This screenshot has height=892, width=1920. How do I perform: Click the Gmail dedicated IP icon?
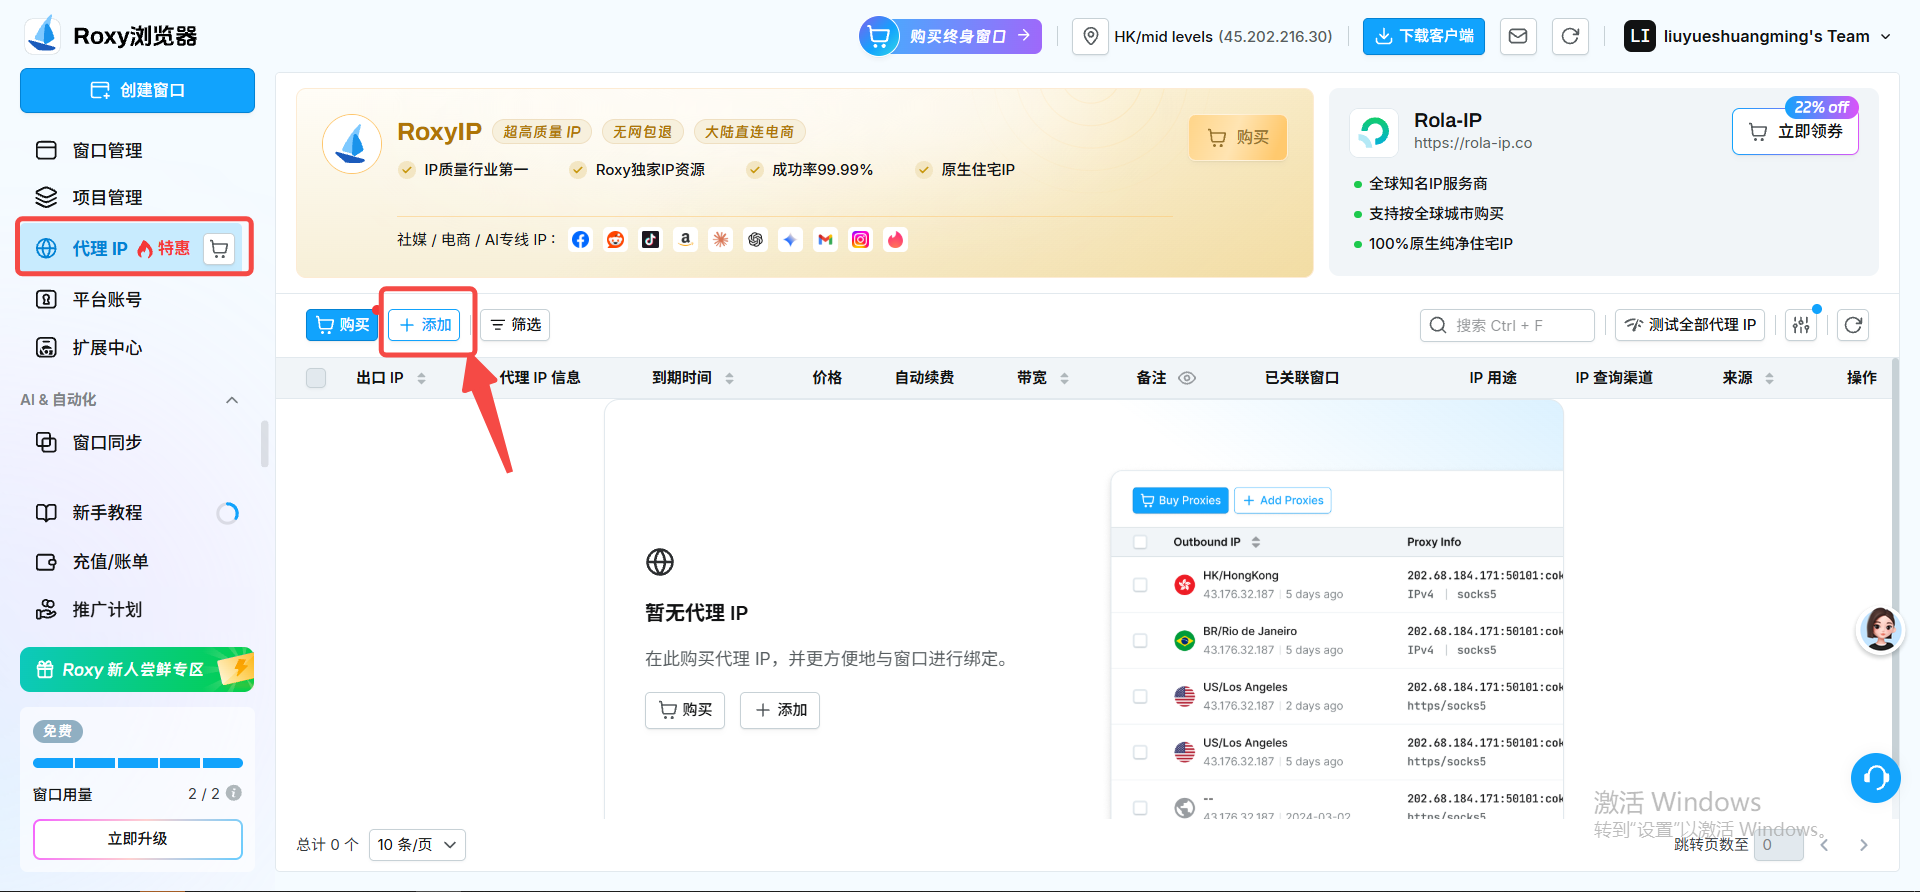point(826,240)
